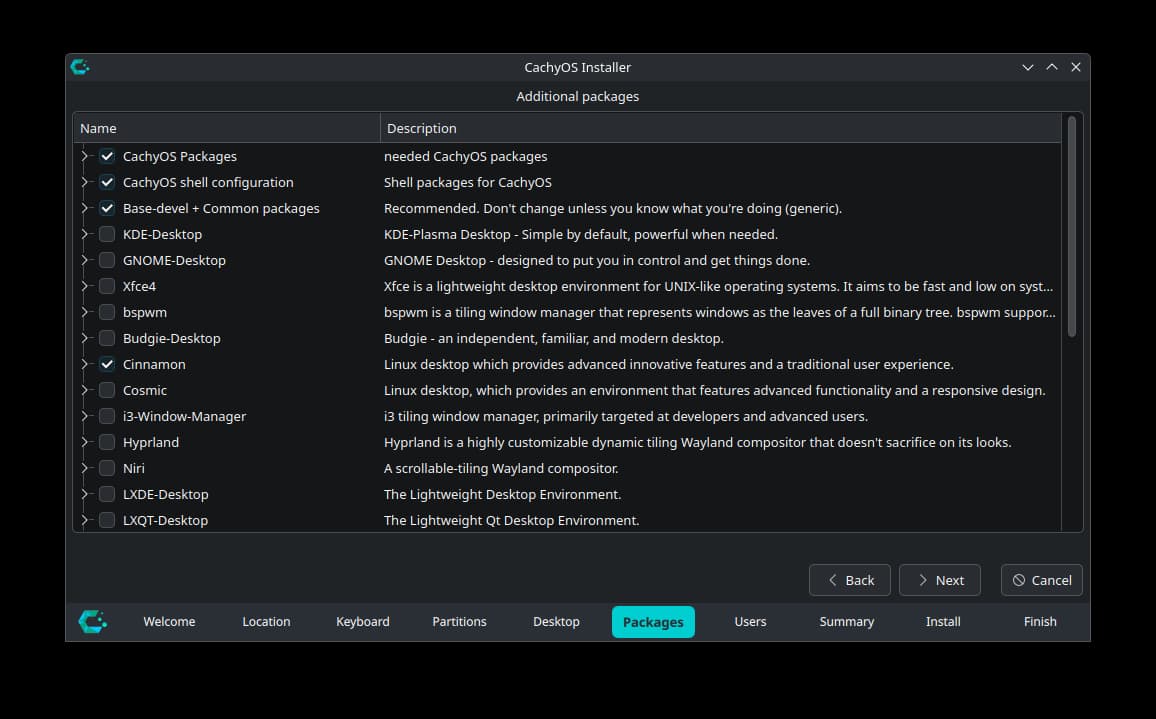Expand the i3-Window-Manager package group
The width and height of the screenshot is (1156, 719).
(84, 416)
